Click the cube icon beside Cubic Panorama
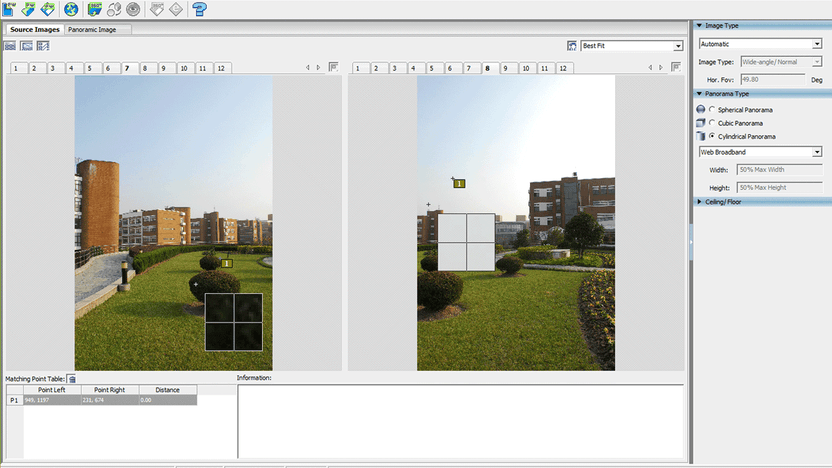 click(701, 123)
